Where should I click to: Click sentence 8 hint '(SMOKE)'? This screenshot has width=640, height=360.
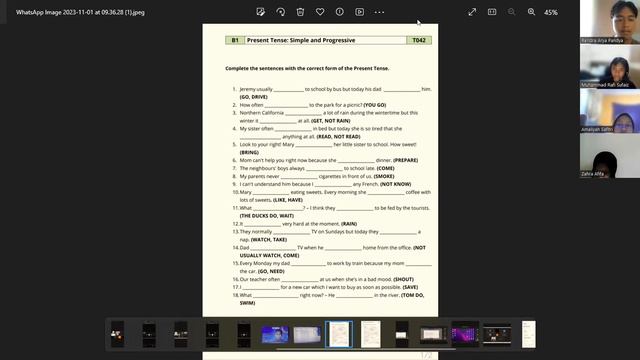pos(384,176)
